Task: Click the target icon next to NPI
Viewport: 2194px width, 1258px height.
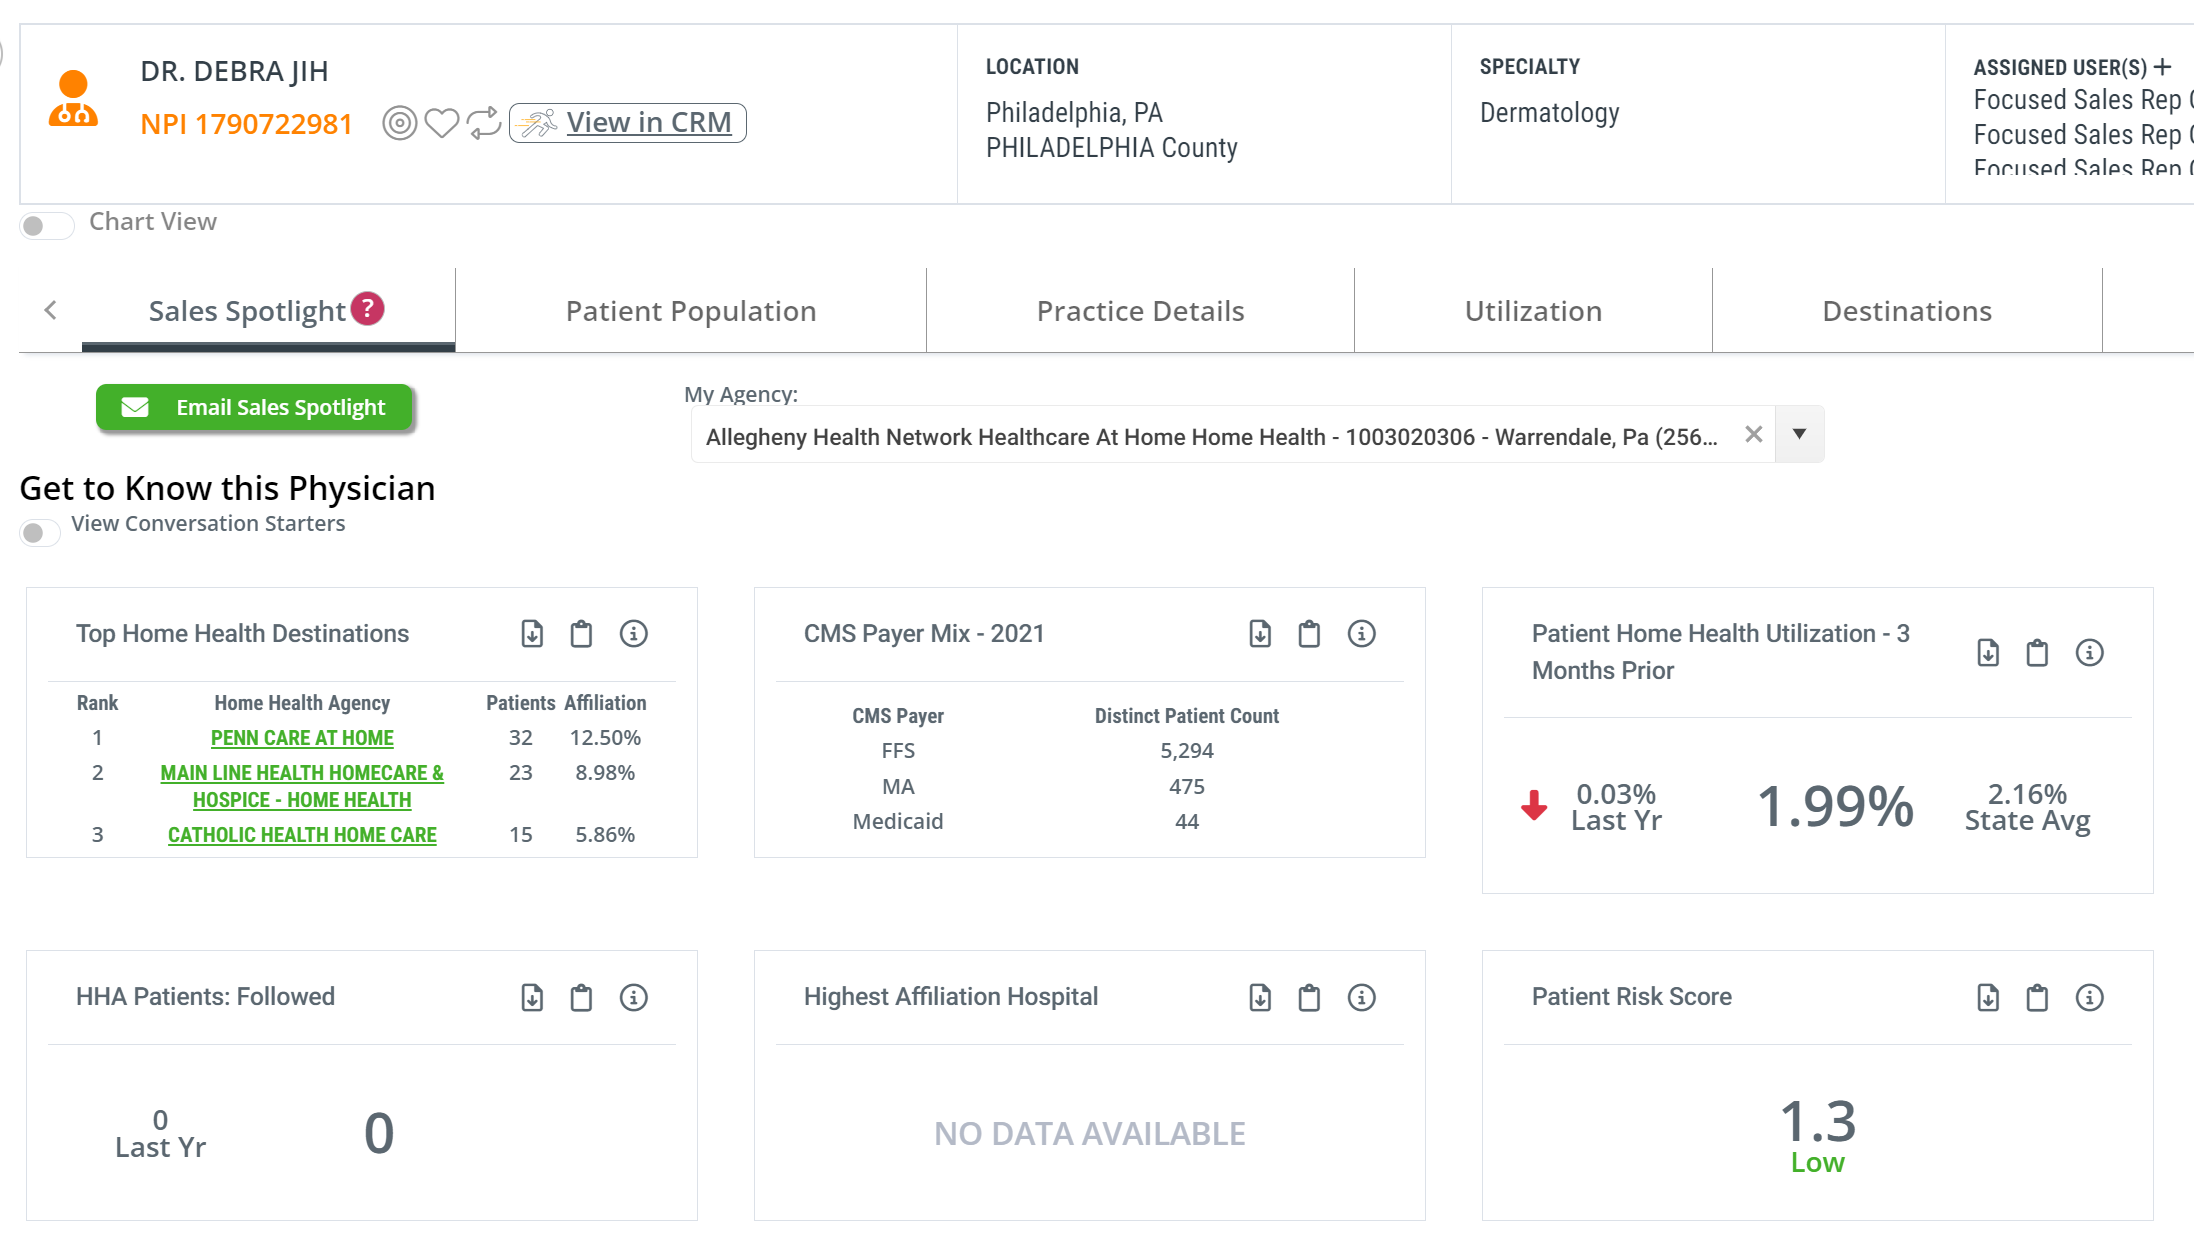Action: click(399, 123)
